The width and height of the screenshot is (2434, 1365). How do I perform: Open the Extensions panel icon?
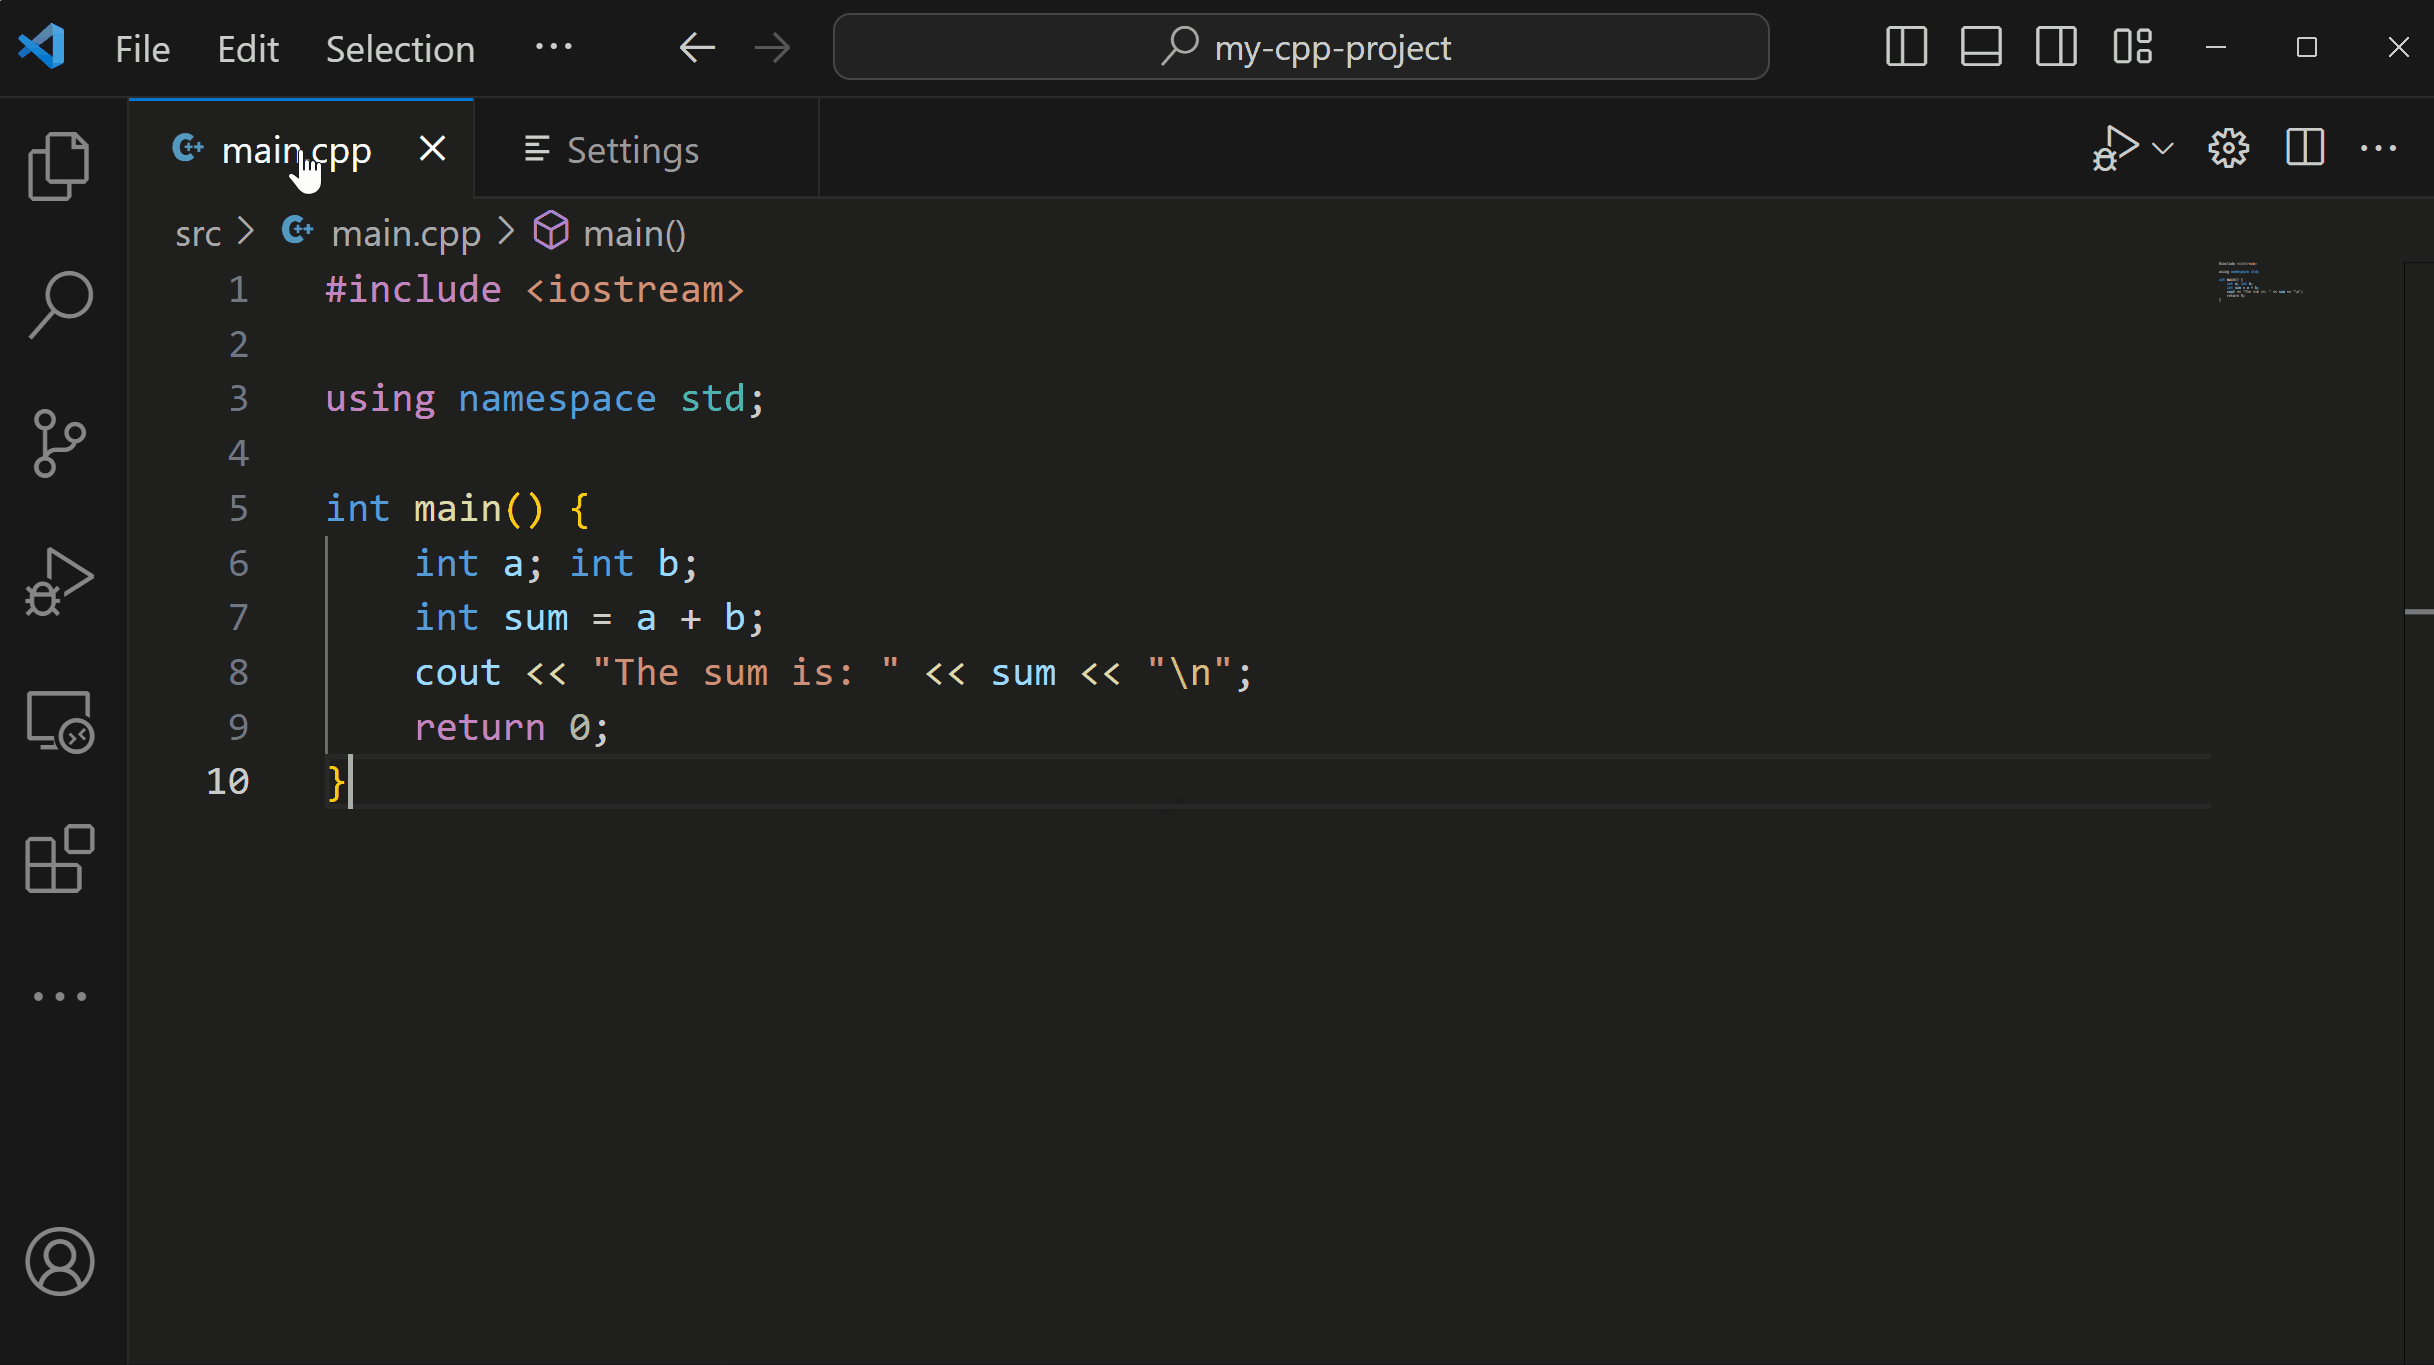(x=60, y=862)
